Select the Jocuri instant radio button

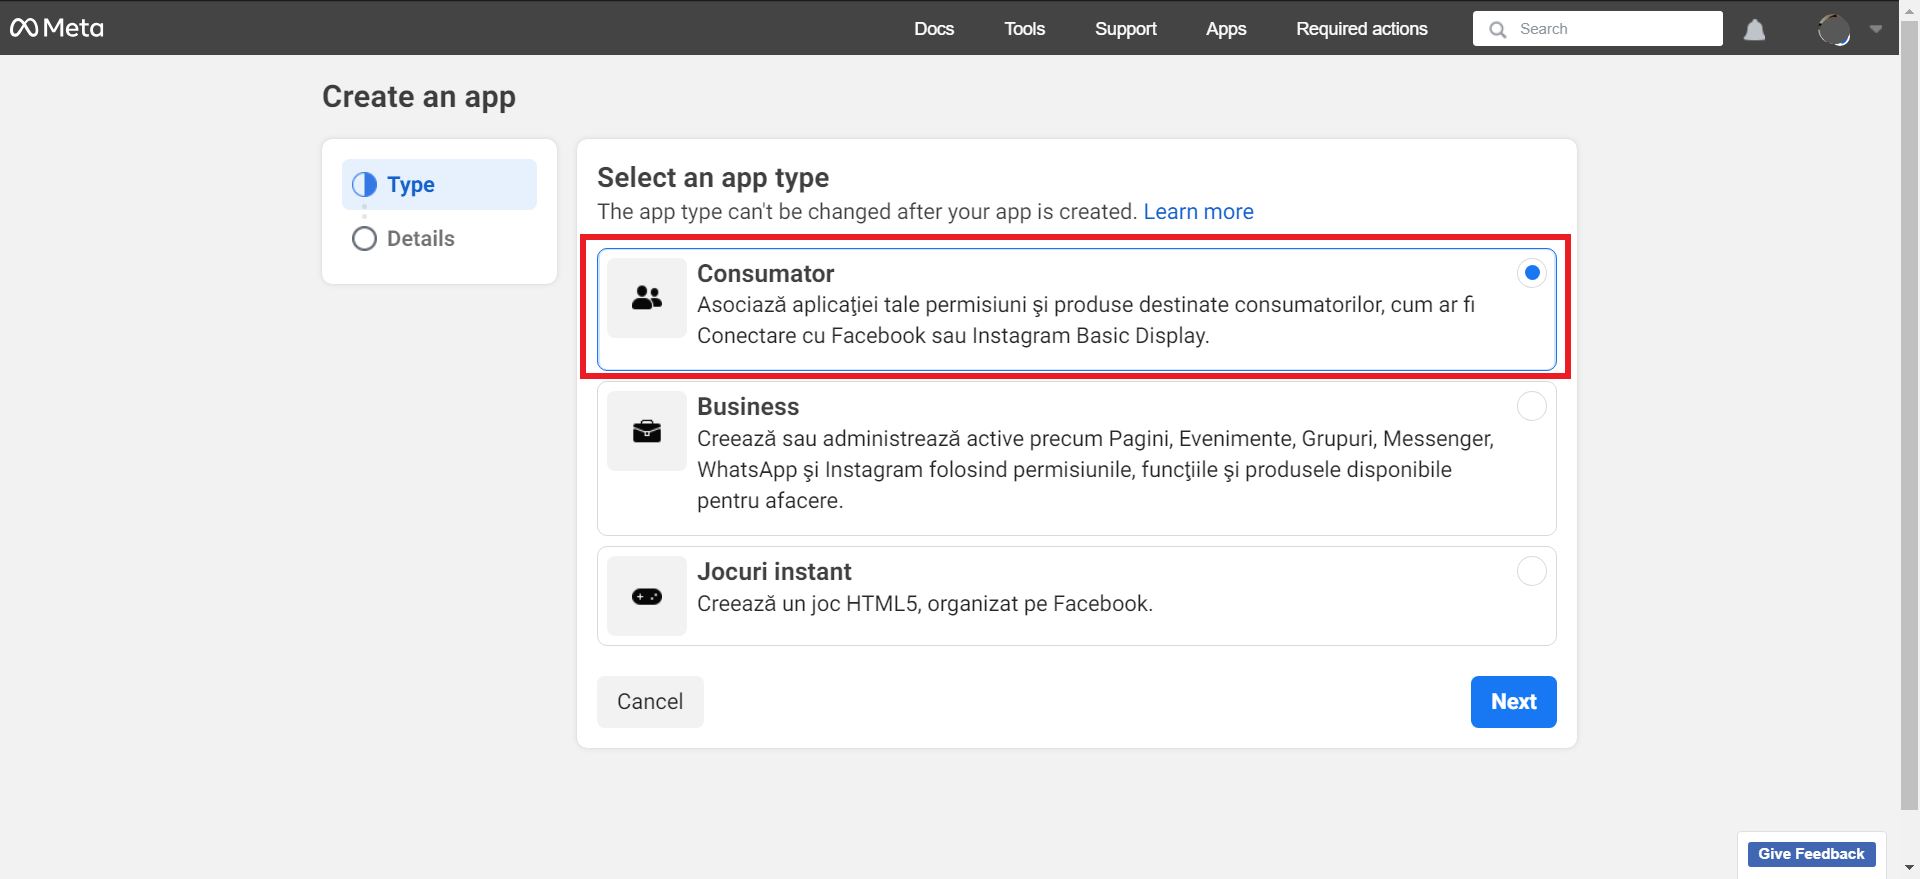point(1532,571)
